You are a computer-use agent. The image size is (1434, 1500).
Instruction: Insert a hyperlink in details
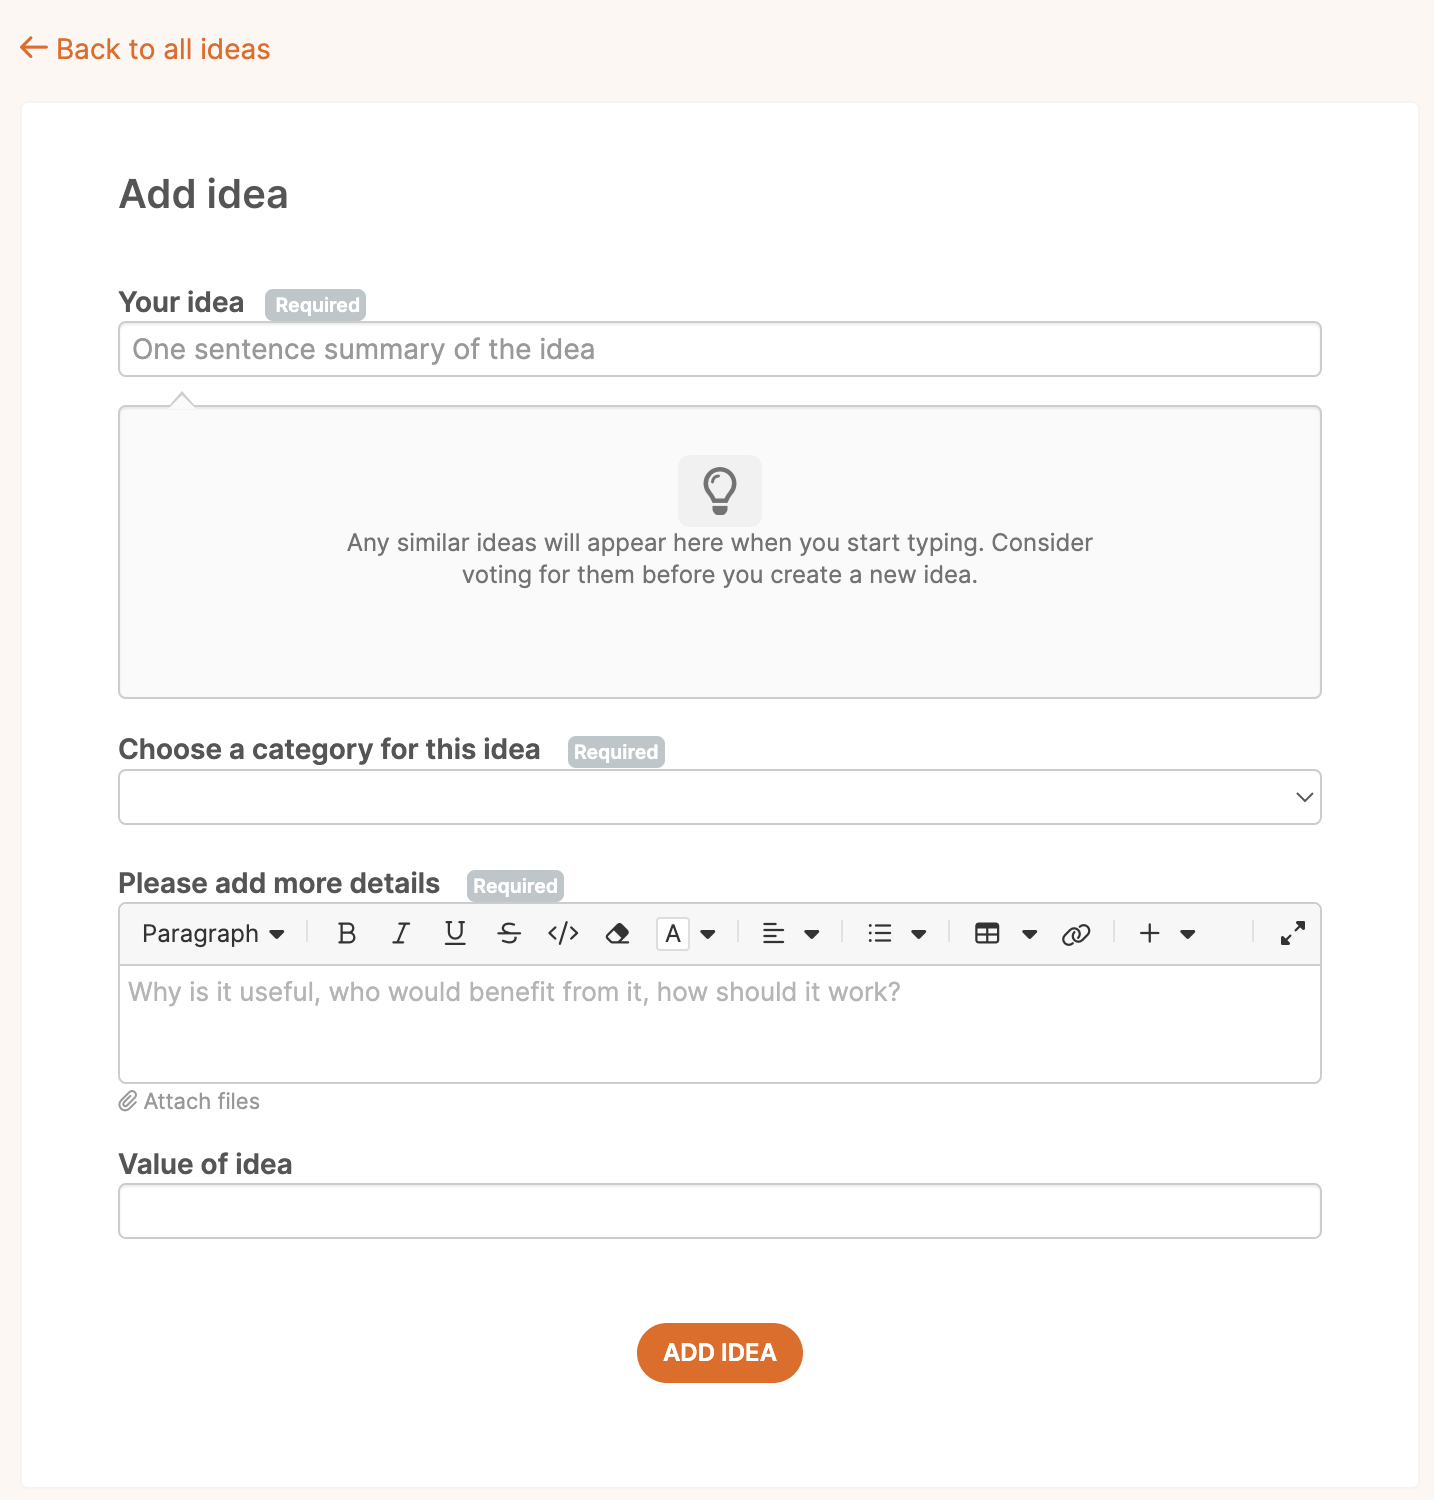1076,933
